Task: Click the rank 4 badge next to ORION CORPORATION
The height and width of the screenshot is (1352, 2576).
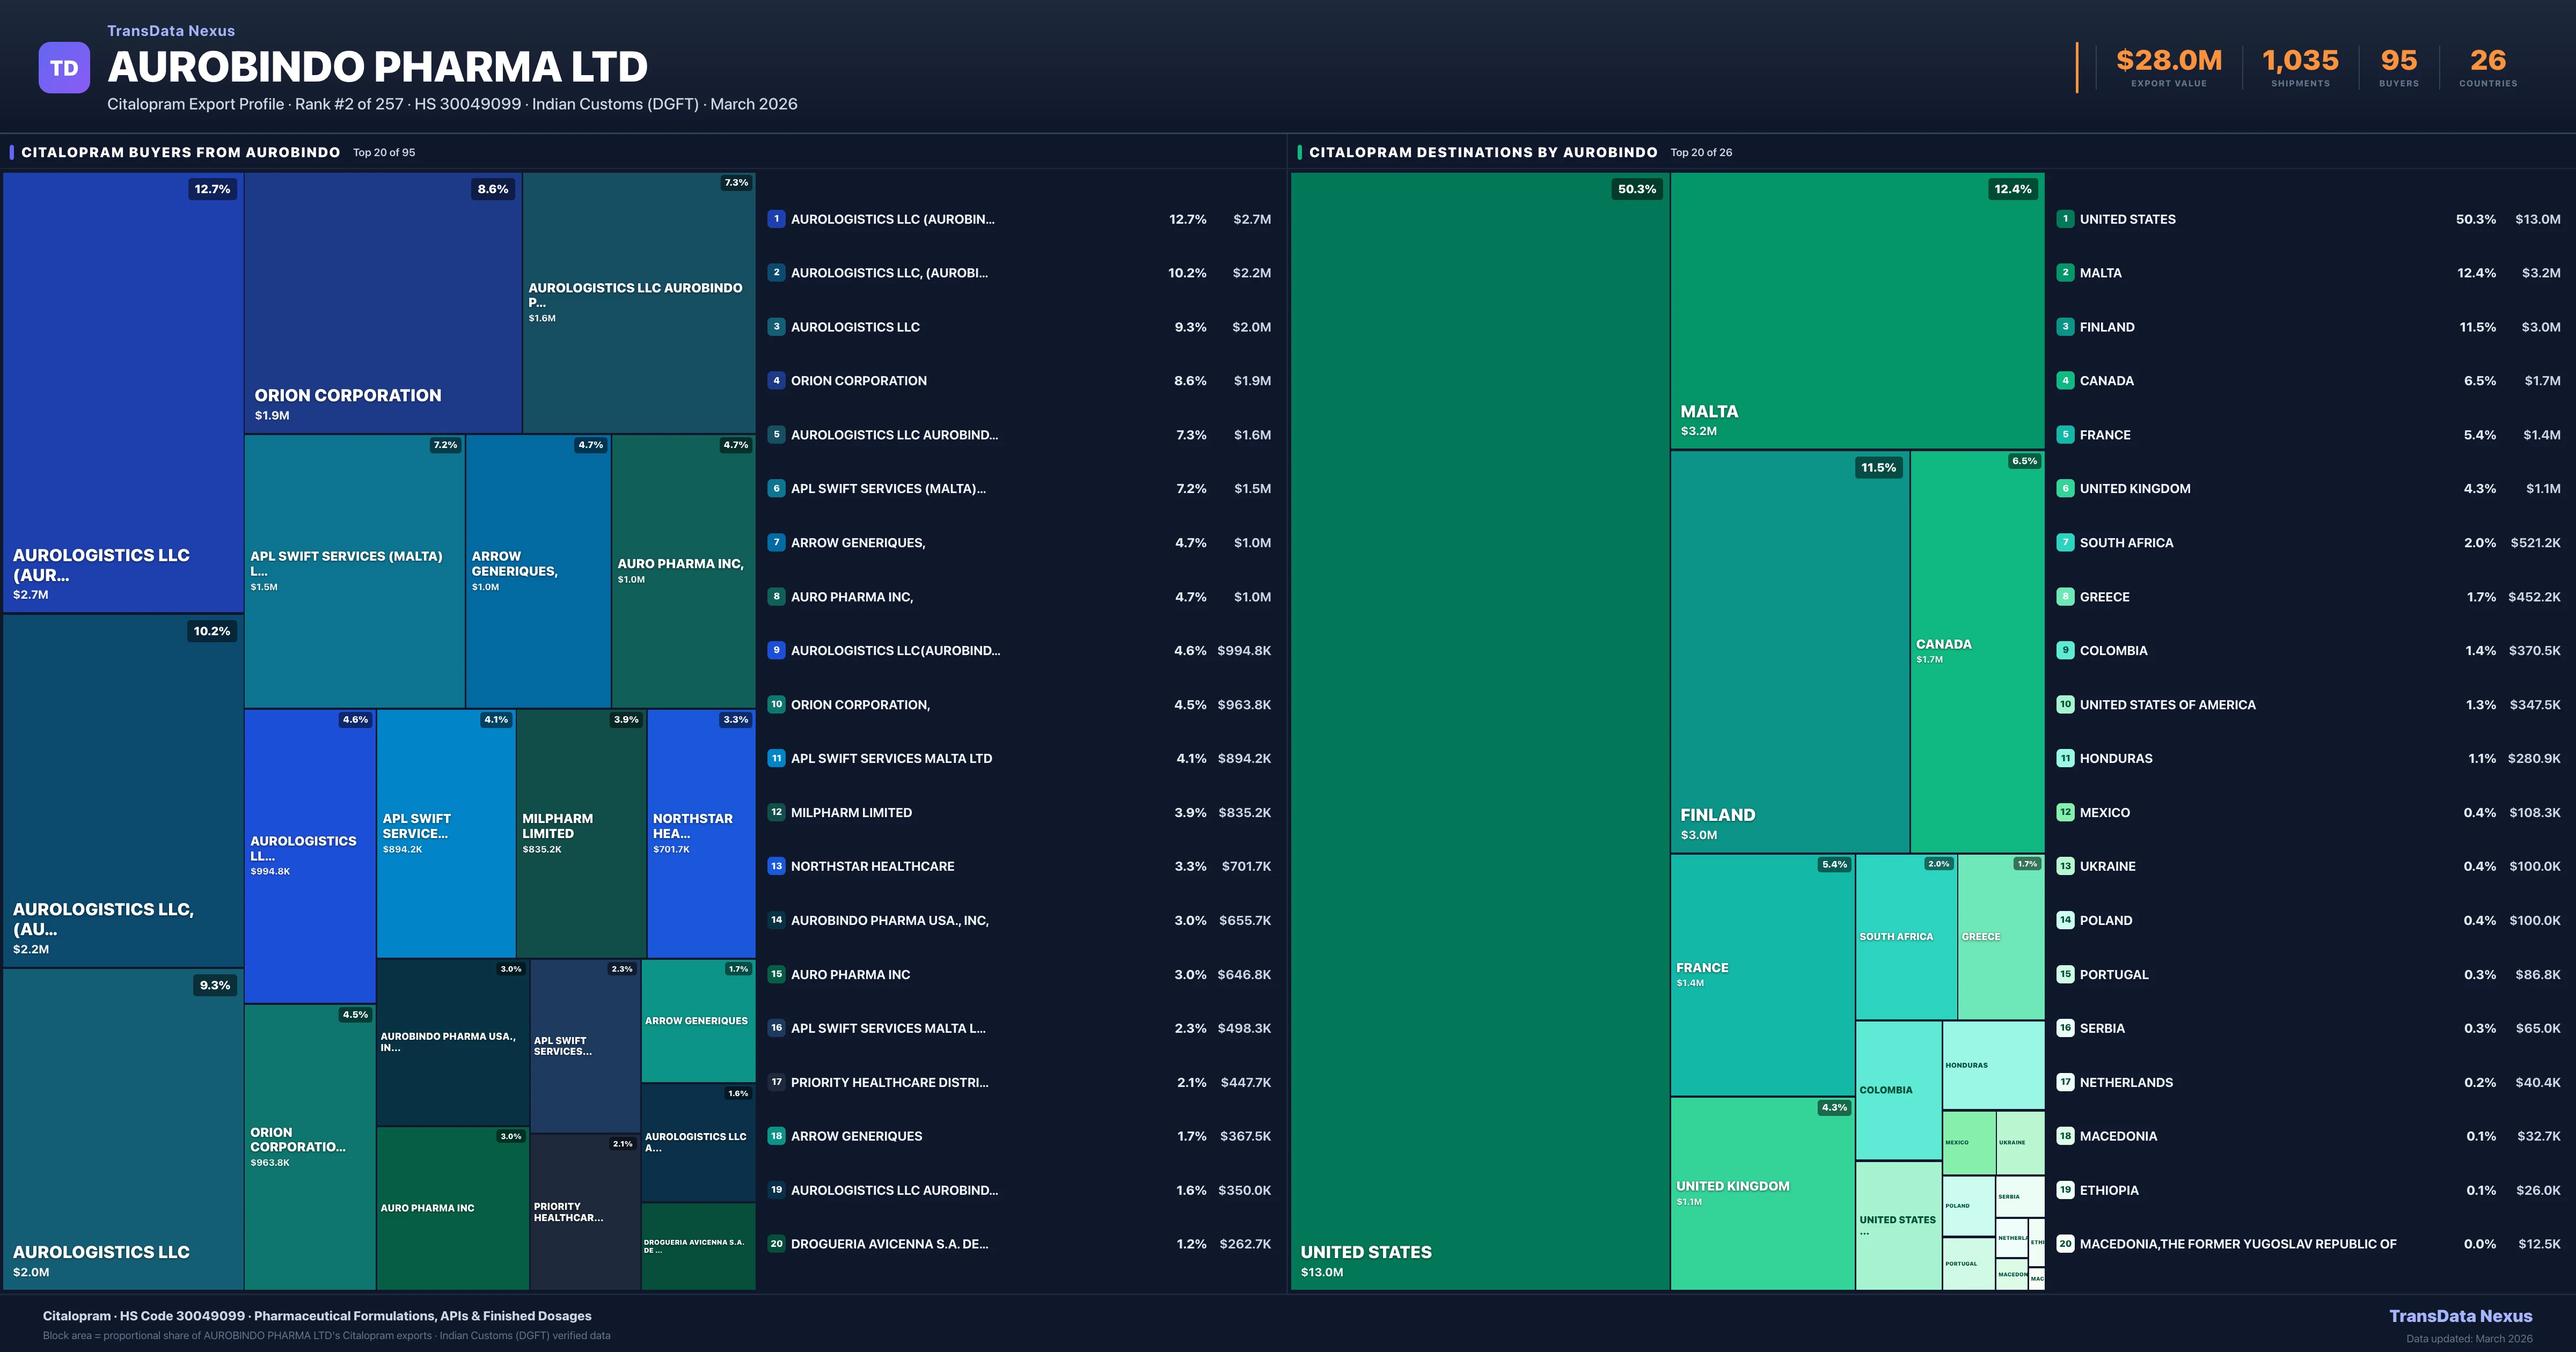Action: 777,381
